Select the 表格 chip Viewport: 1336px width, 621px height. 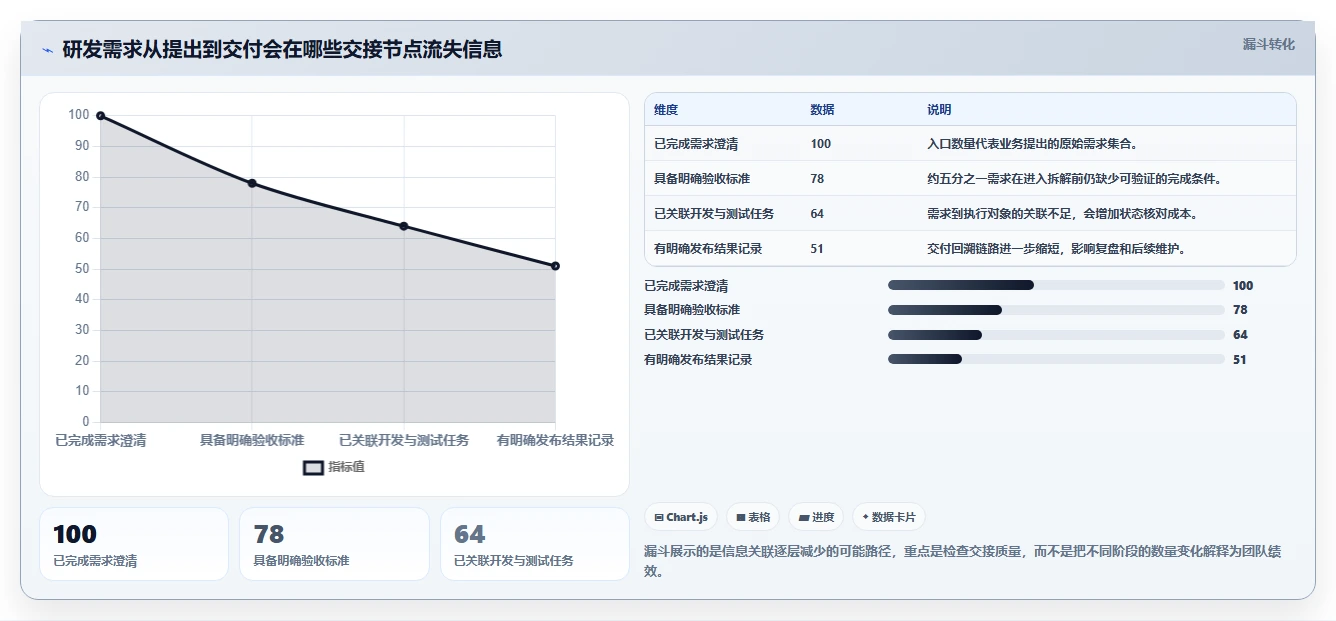pyautogui.click(x=753, y=517)
